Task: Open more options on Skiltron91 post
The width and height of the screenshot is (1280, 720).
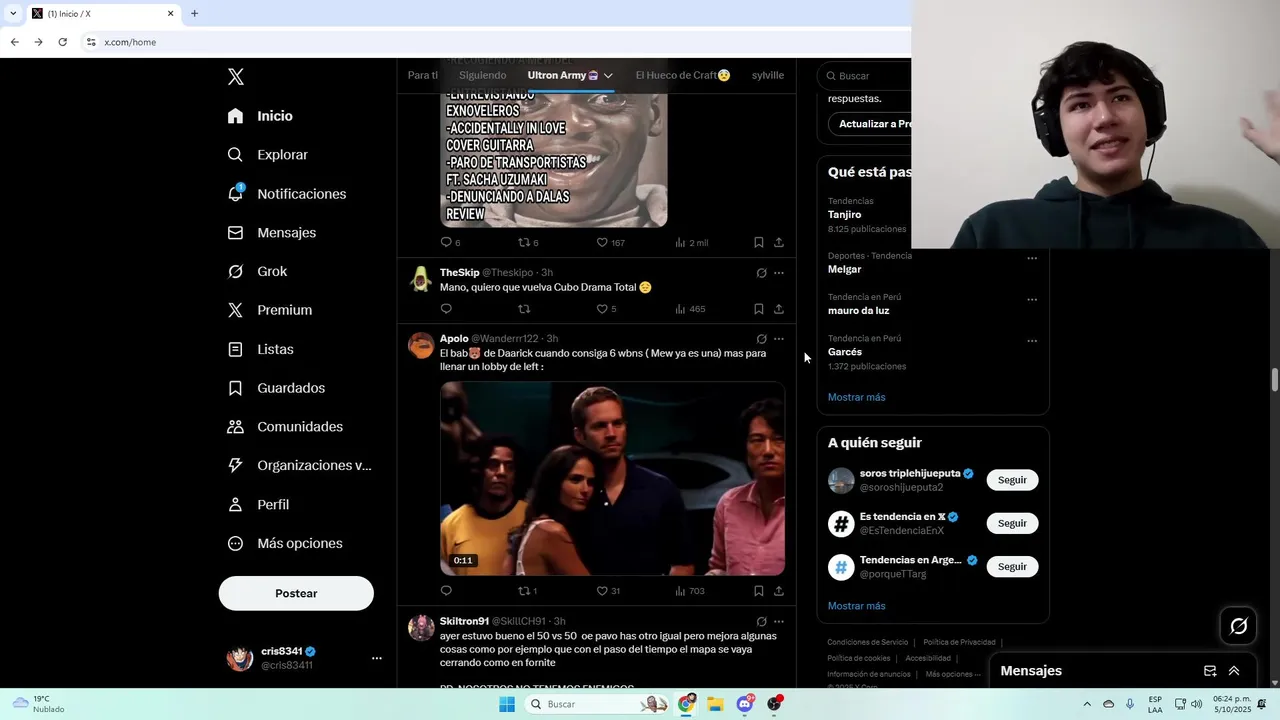Action: coord(779,622)
